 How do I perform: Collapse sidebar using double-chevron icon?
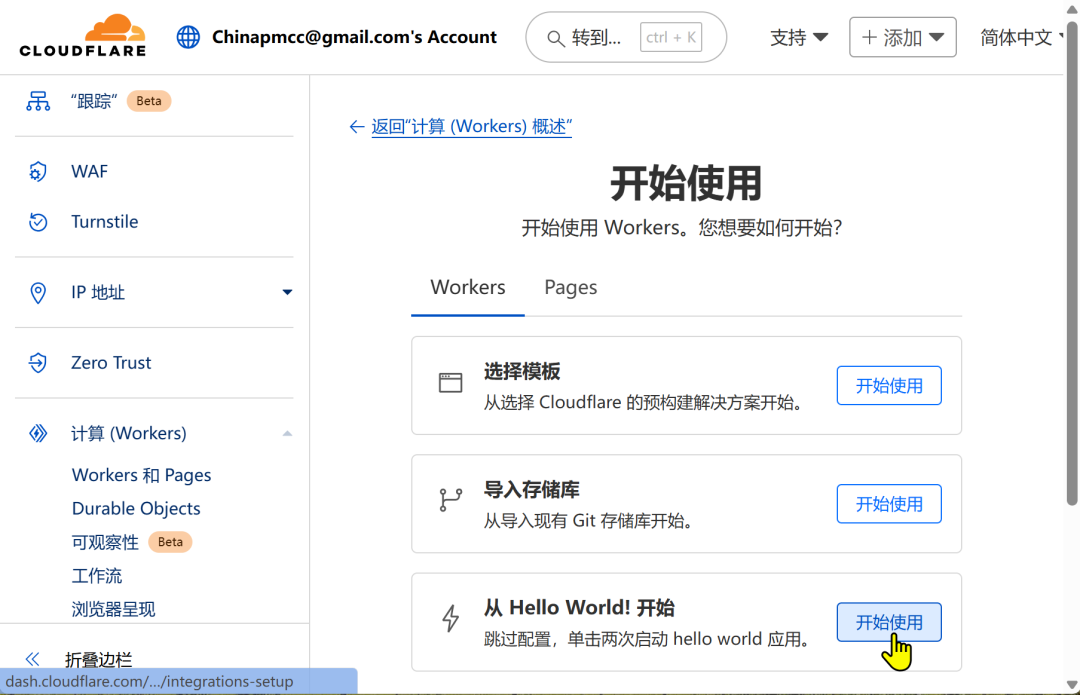pos(32,659)
